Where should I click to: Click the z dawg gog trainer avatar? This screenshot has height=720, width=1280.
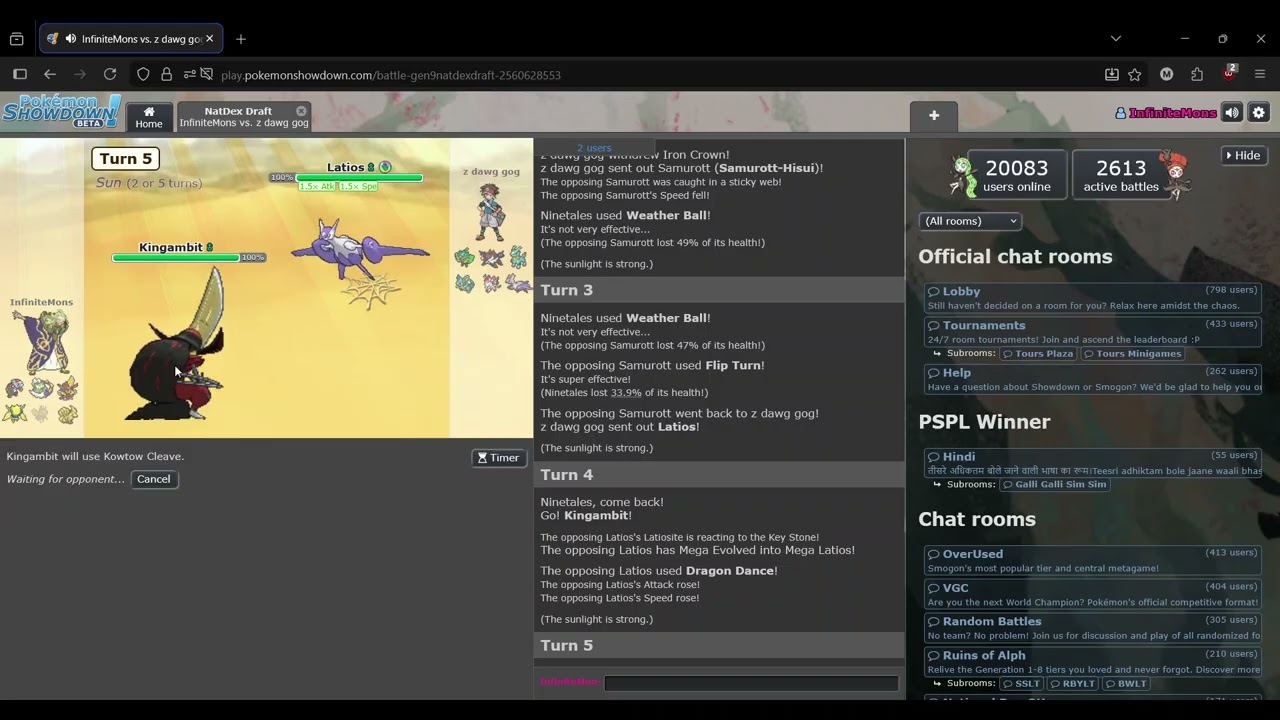(490, 211)
